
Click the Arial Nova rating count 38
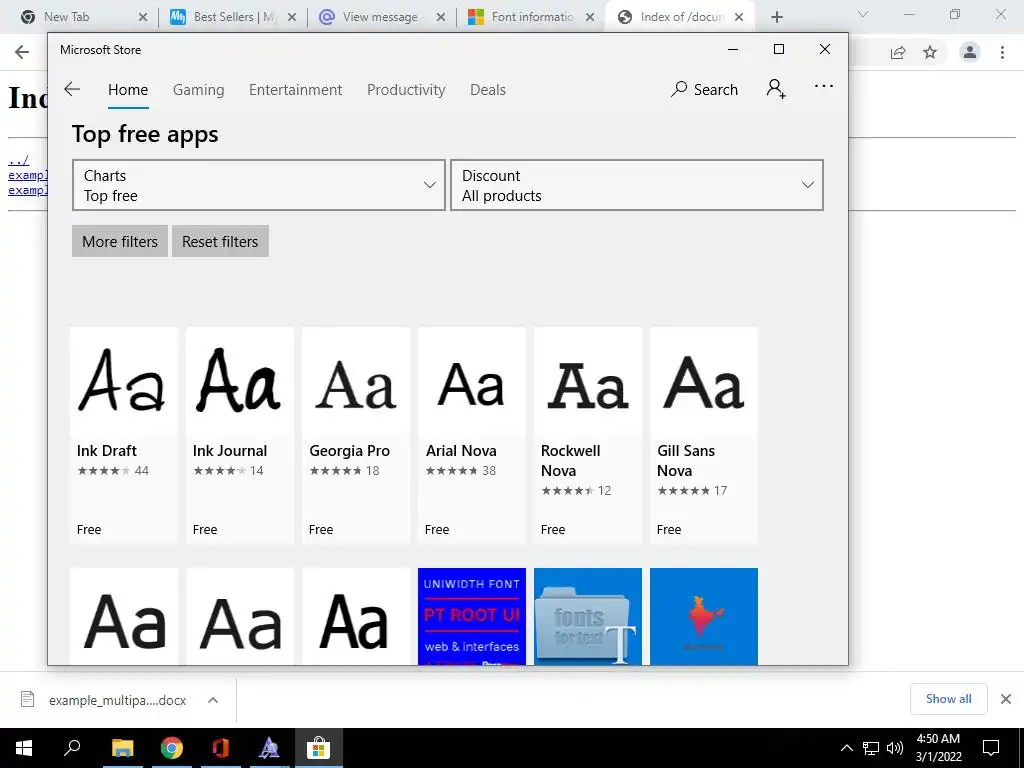(x=488, y=470)
